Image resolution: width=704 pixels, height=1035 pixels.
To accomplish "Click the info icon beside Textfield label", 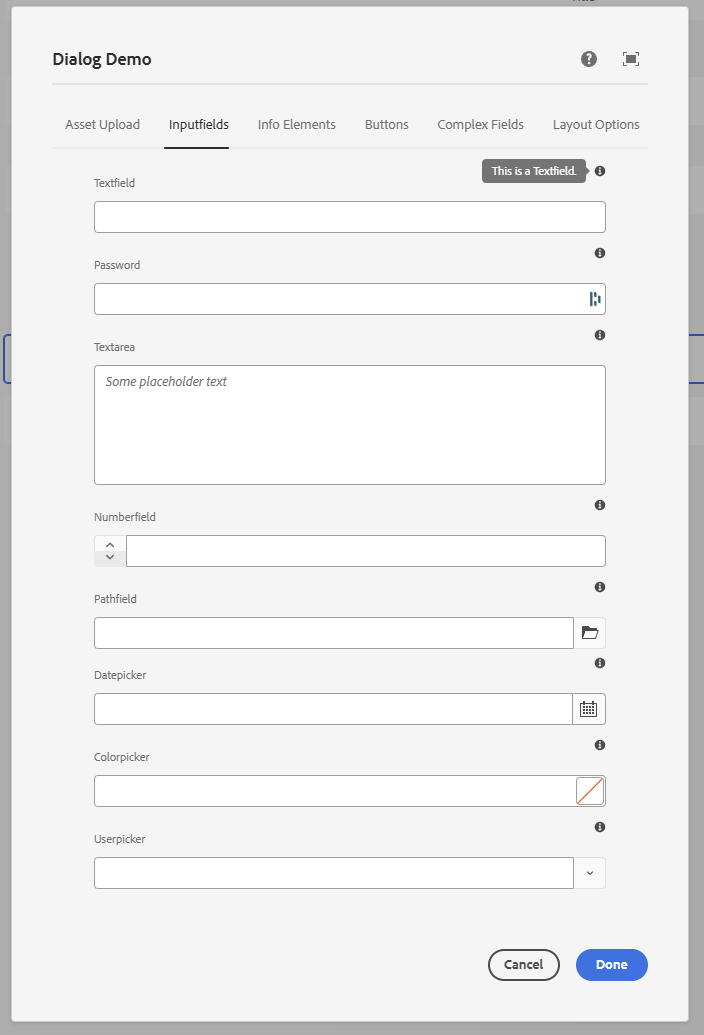I will click(x=599, y=171).
